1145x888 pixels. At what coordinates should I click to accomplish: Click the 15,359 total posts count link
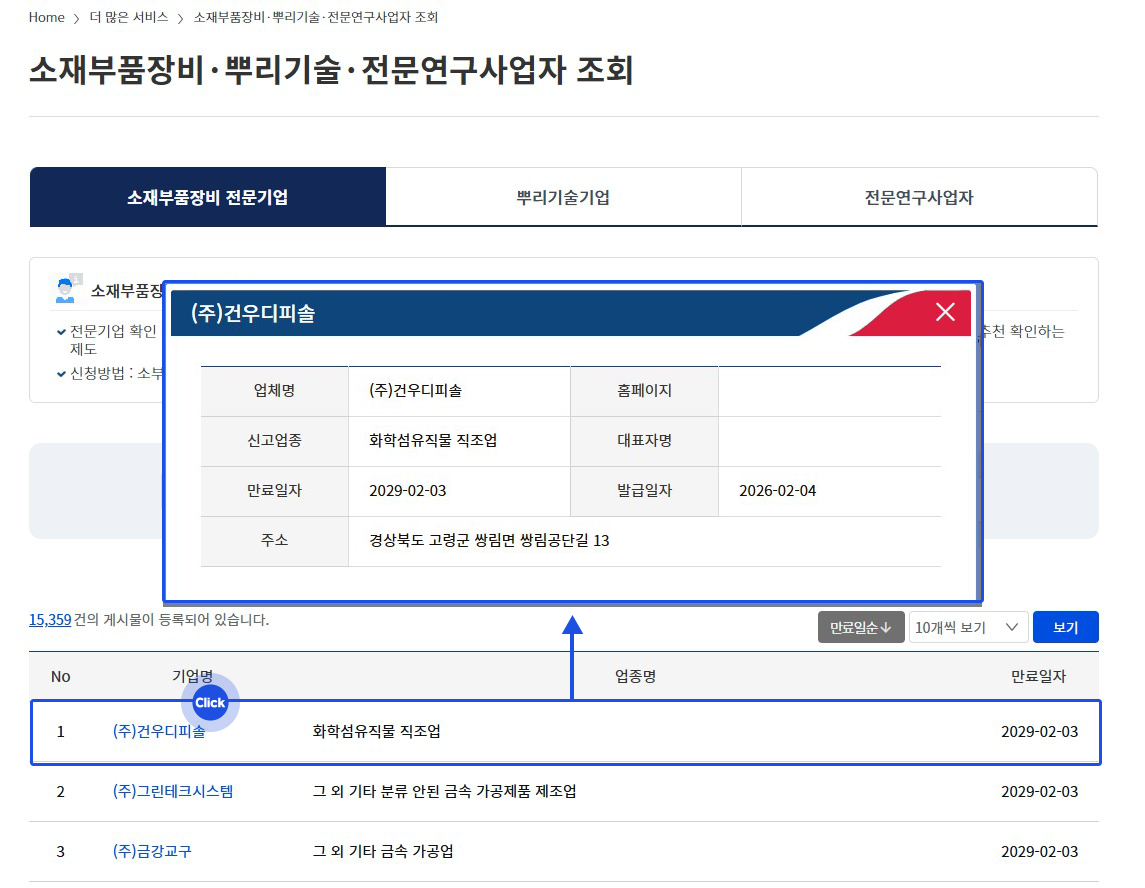[50, 620]
